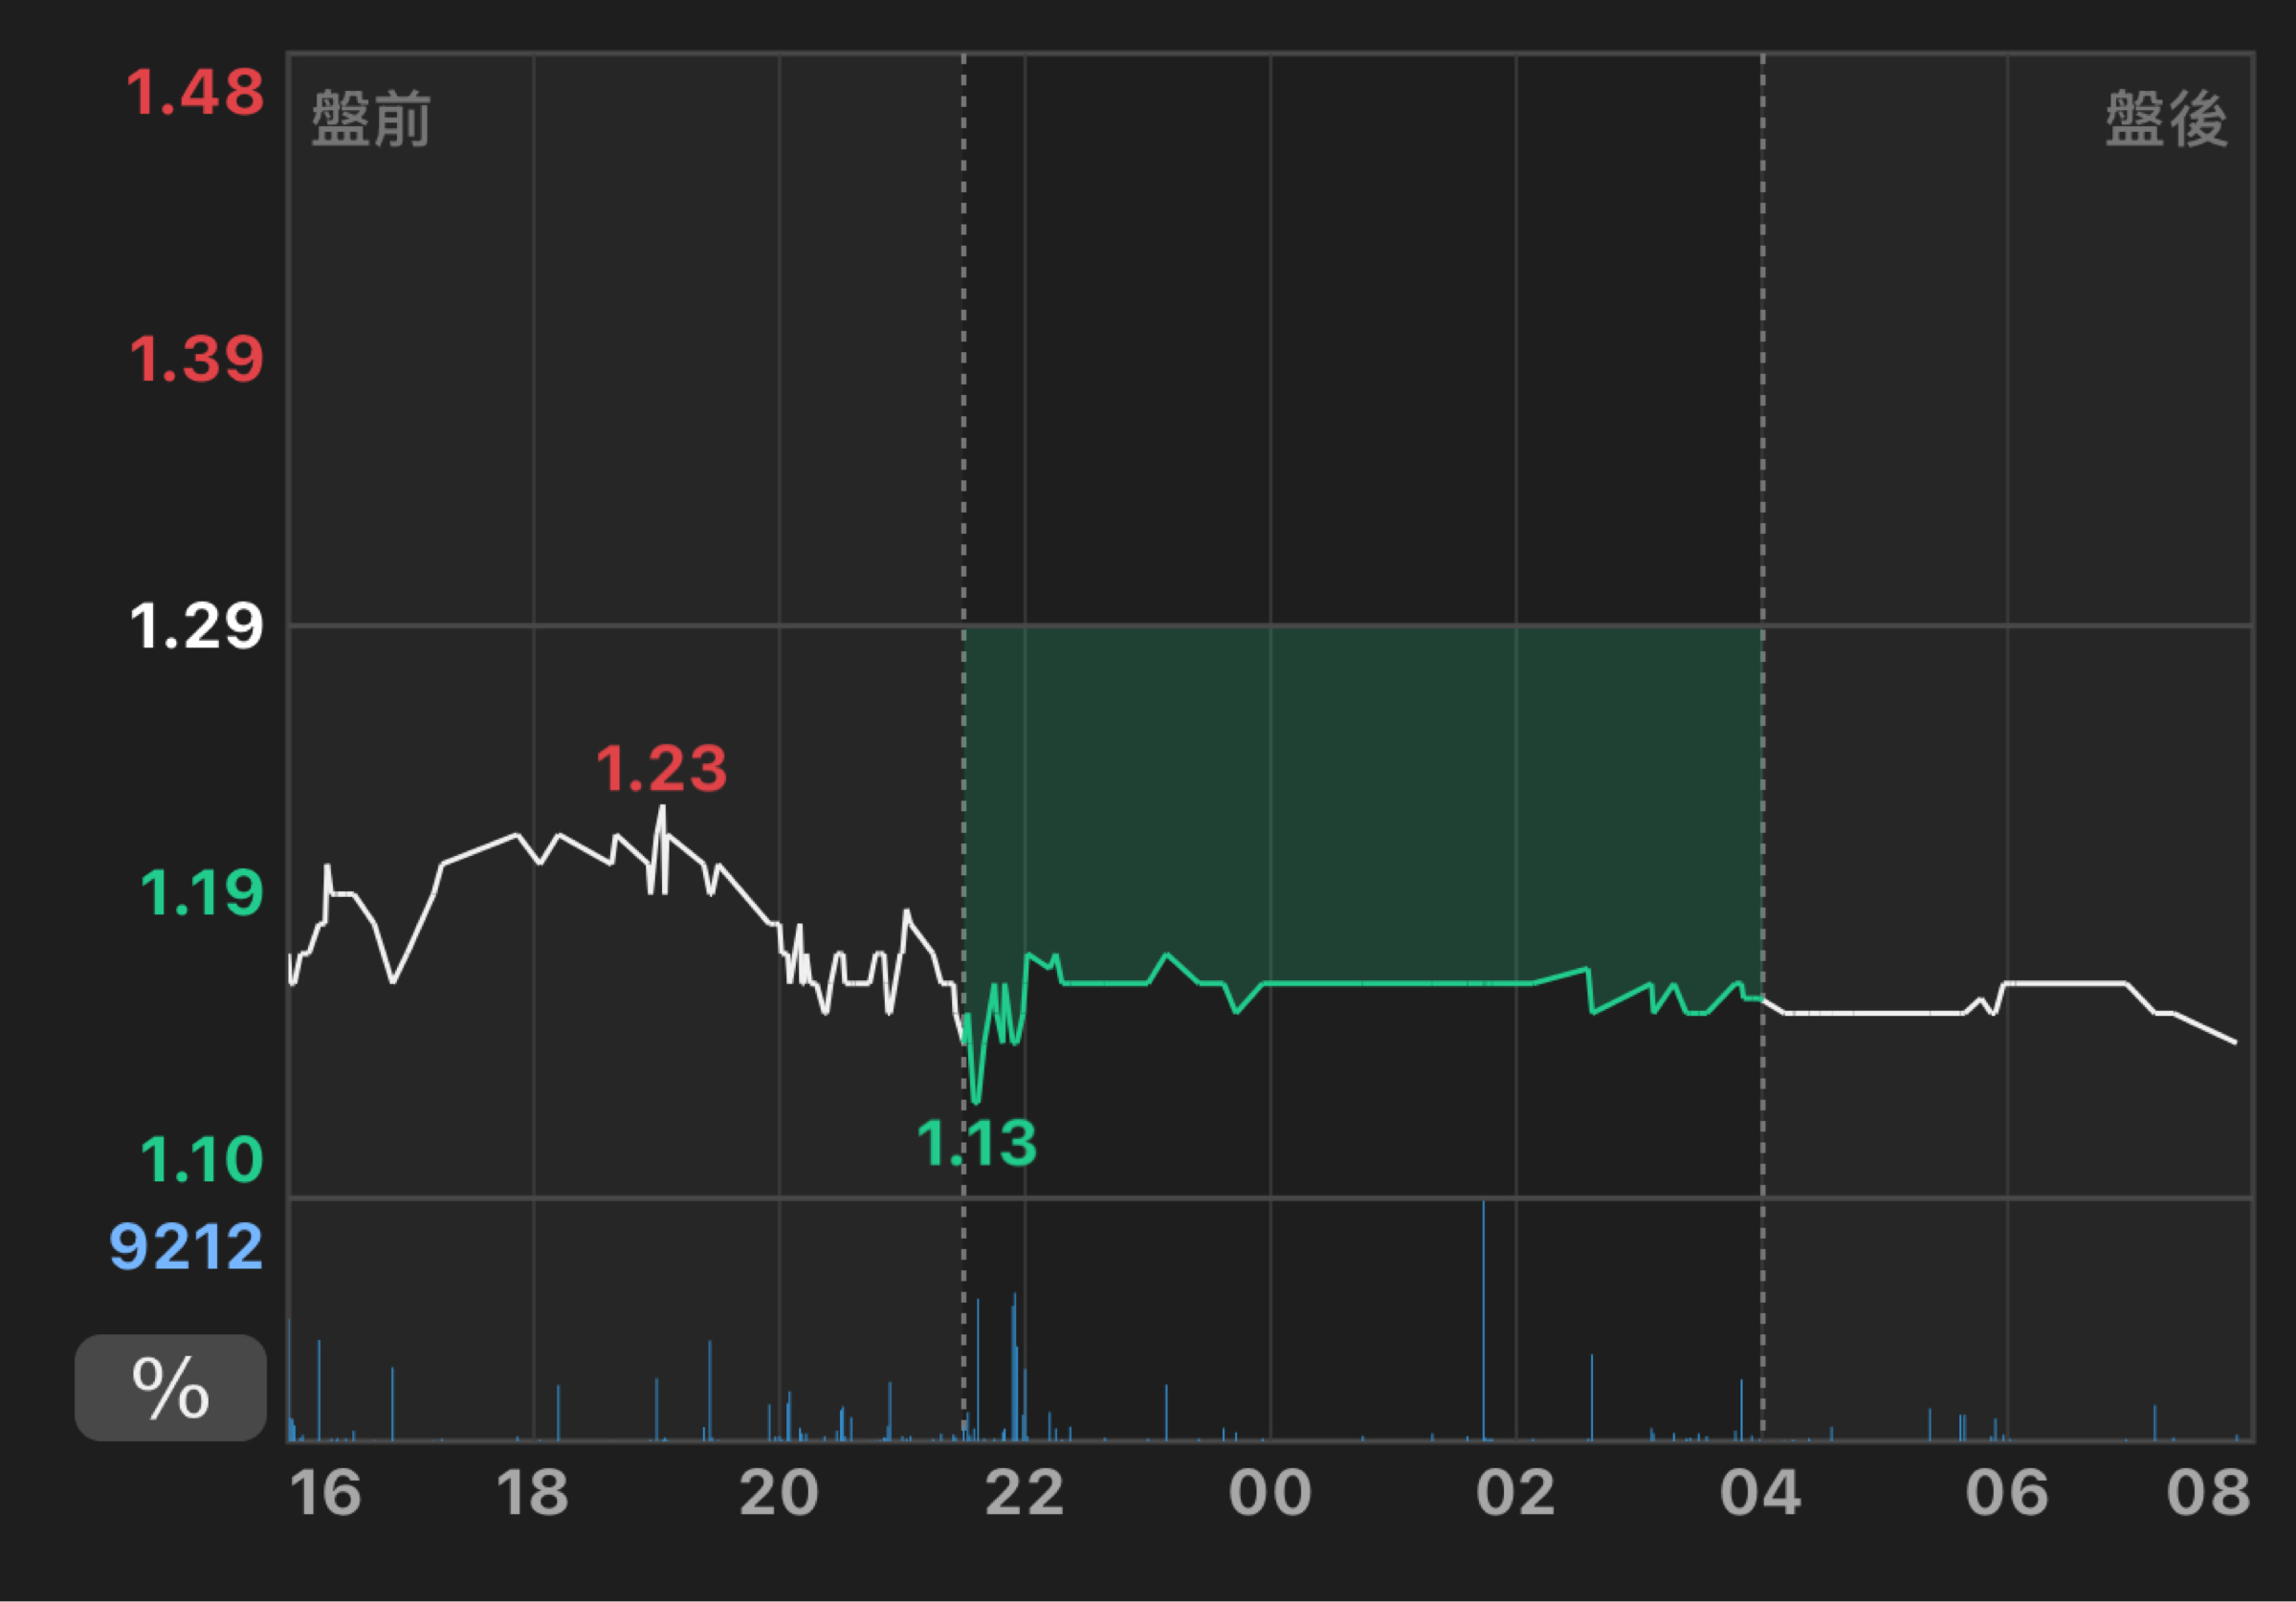Viewport: 2296px width, 1602px height.
Task: Click the 1.23 intraday high label
Action: click(661, 769)
